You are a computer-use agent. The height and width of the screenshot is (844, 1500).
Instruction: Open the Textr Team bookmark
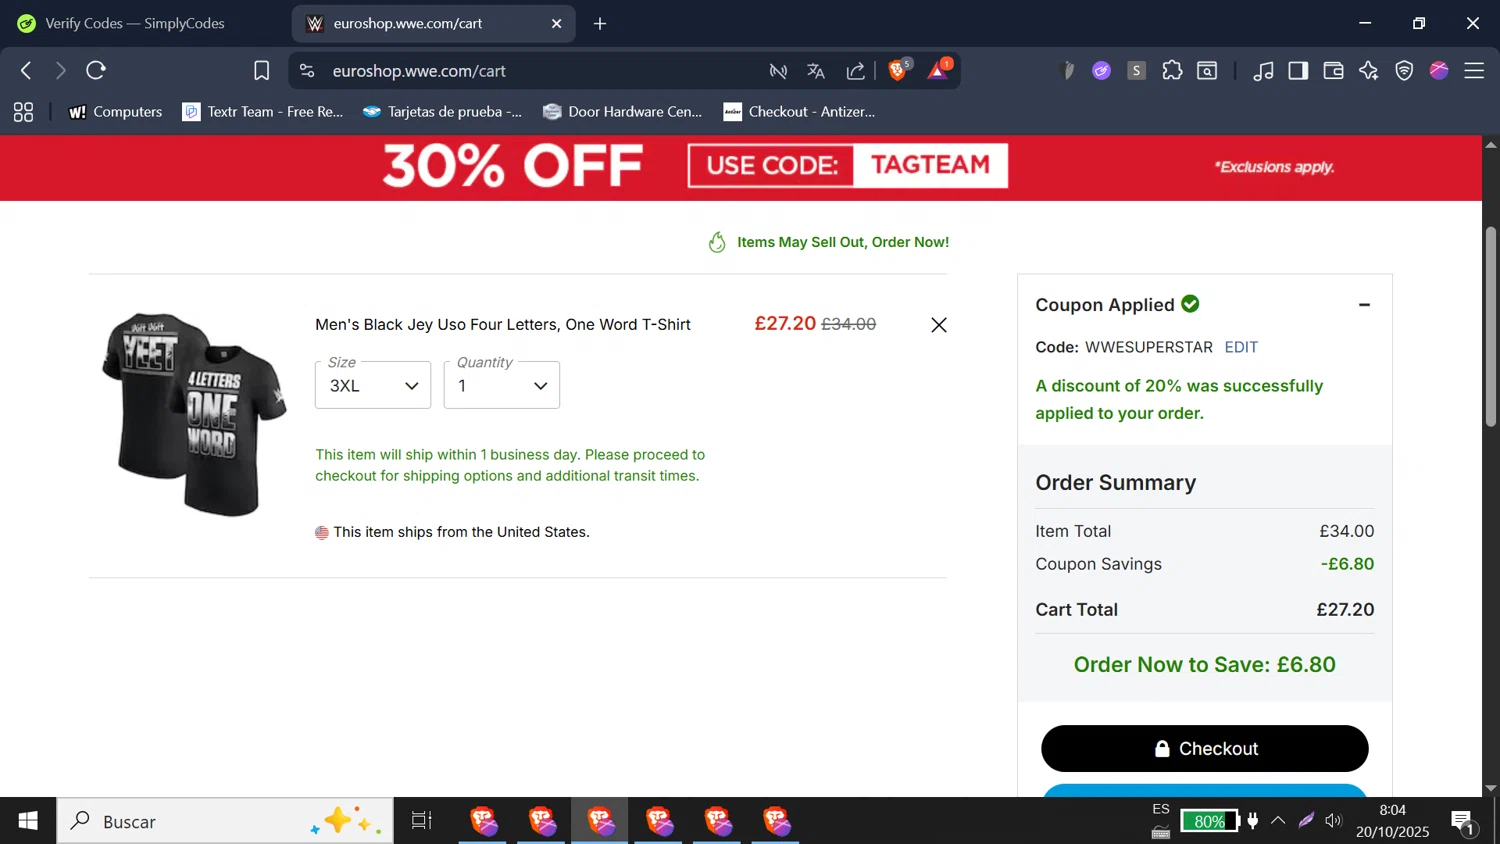click(263, 112)
